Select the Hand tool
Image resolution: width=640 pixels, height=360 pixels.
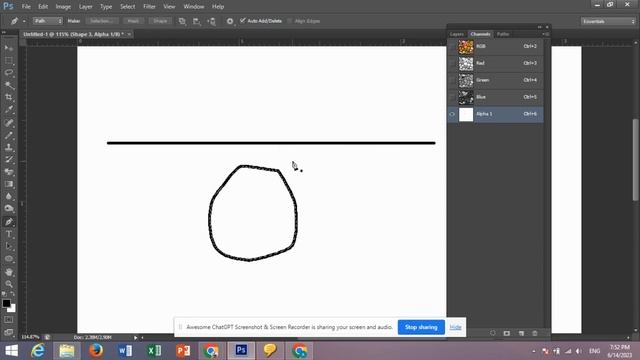click(9, 272)
